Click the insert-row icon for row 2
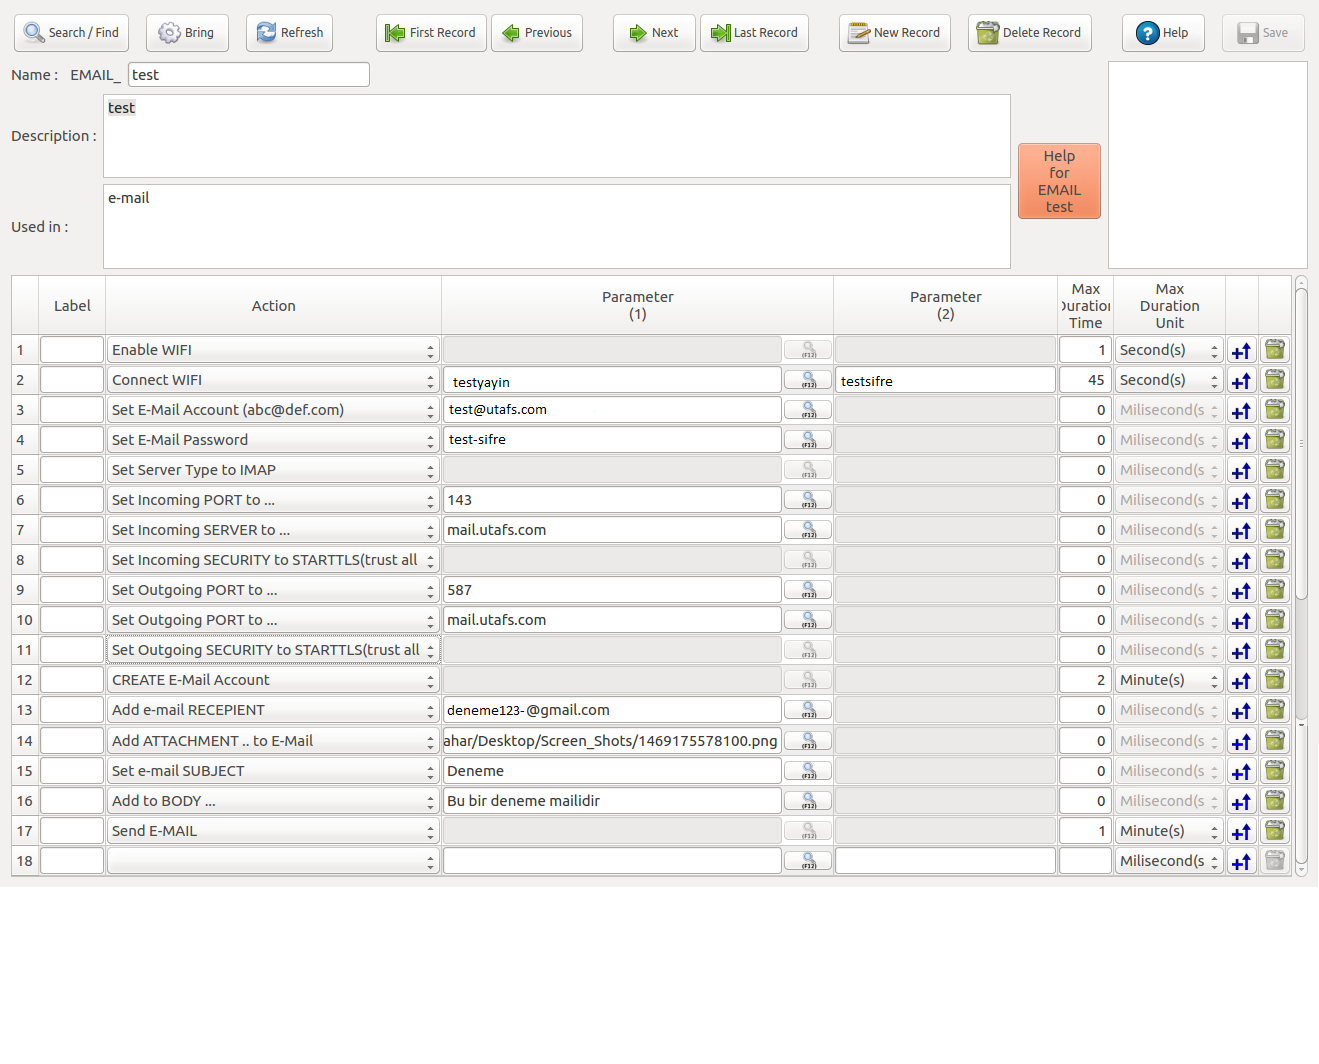Screen dimensions: 1319x1064 (x=1242, y=380)
